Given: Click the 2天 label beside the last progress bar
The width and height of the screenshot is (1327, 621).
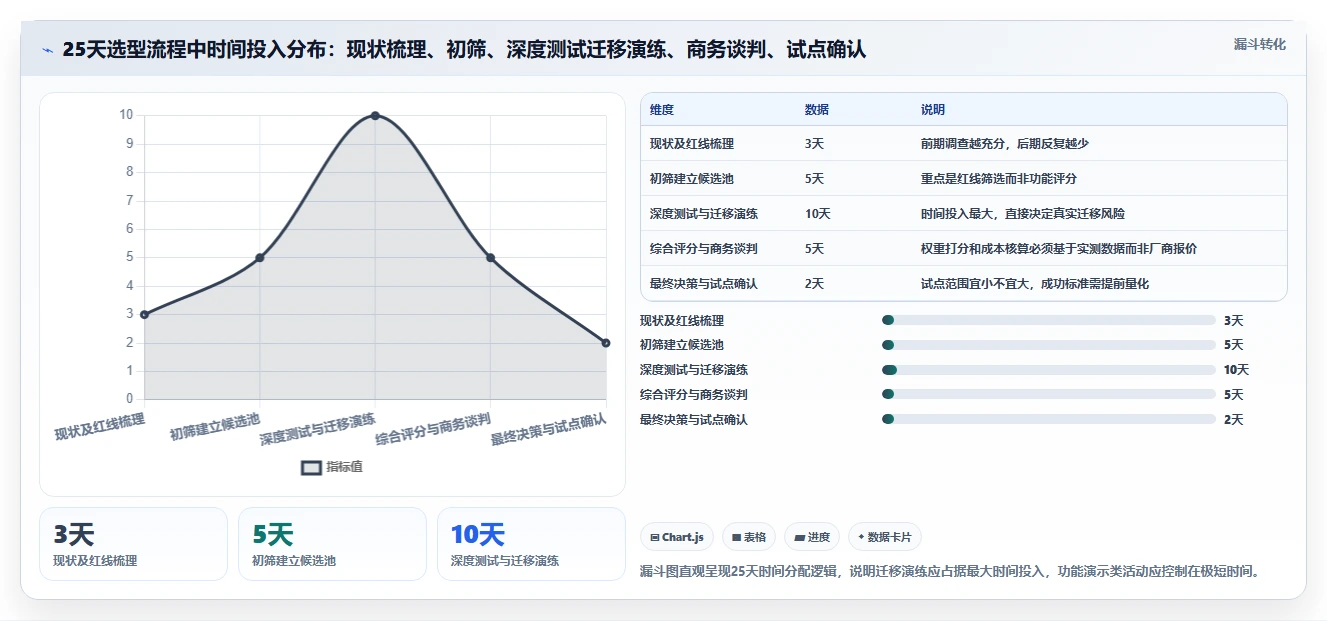Looking at the screenshot, I should click(1234, 420).
